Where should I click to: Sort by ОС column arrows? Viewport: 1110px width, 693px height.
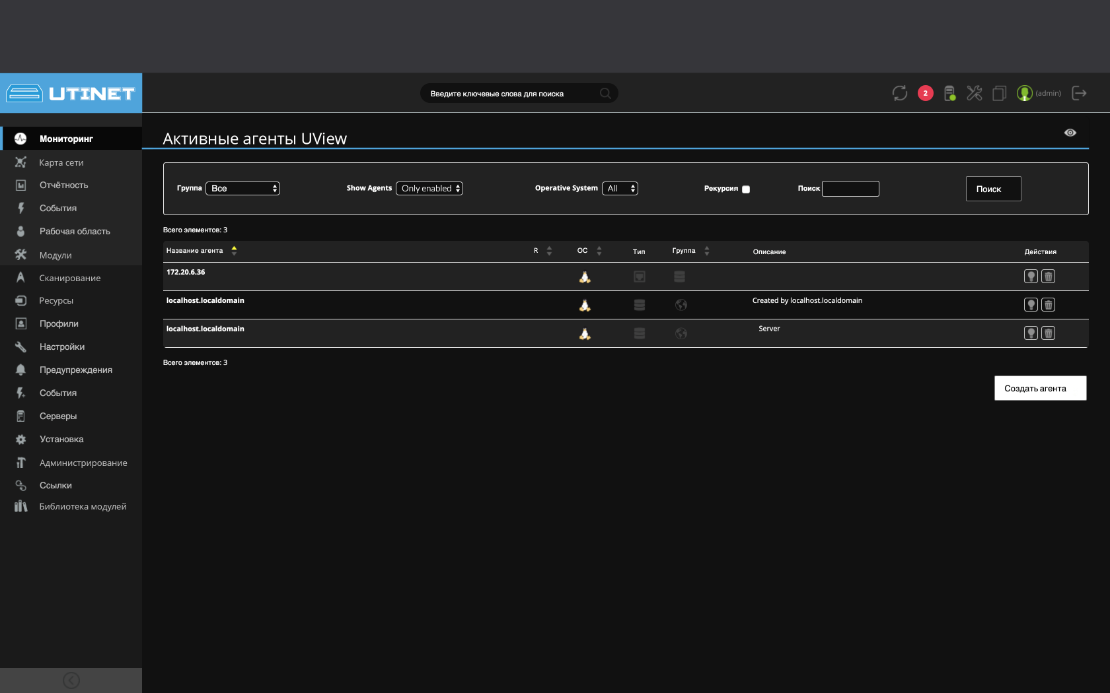tap(599, 251)
